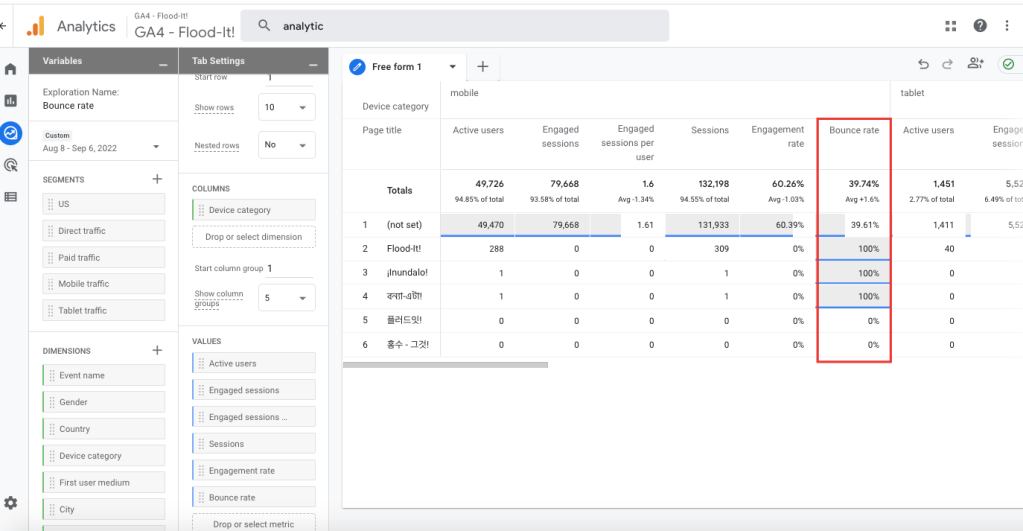Click the Flood-It! page title row
The height and width of the screenshot is (531, 1023).
click(x=404, y=249)
